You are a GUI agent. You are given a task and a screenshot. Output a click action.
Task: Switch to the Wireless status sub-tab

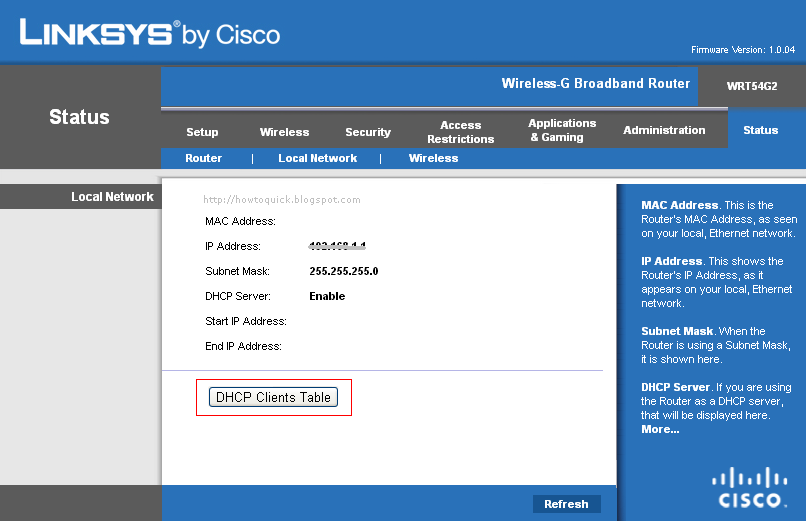pos(433,158)
